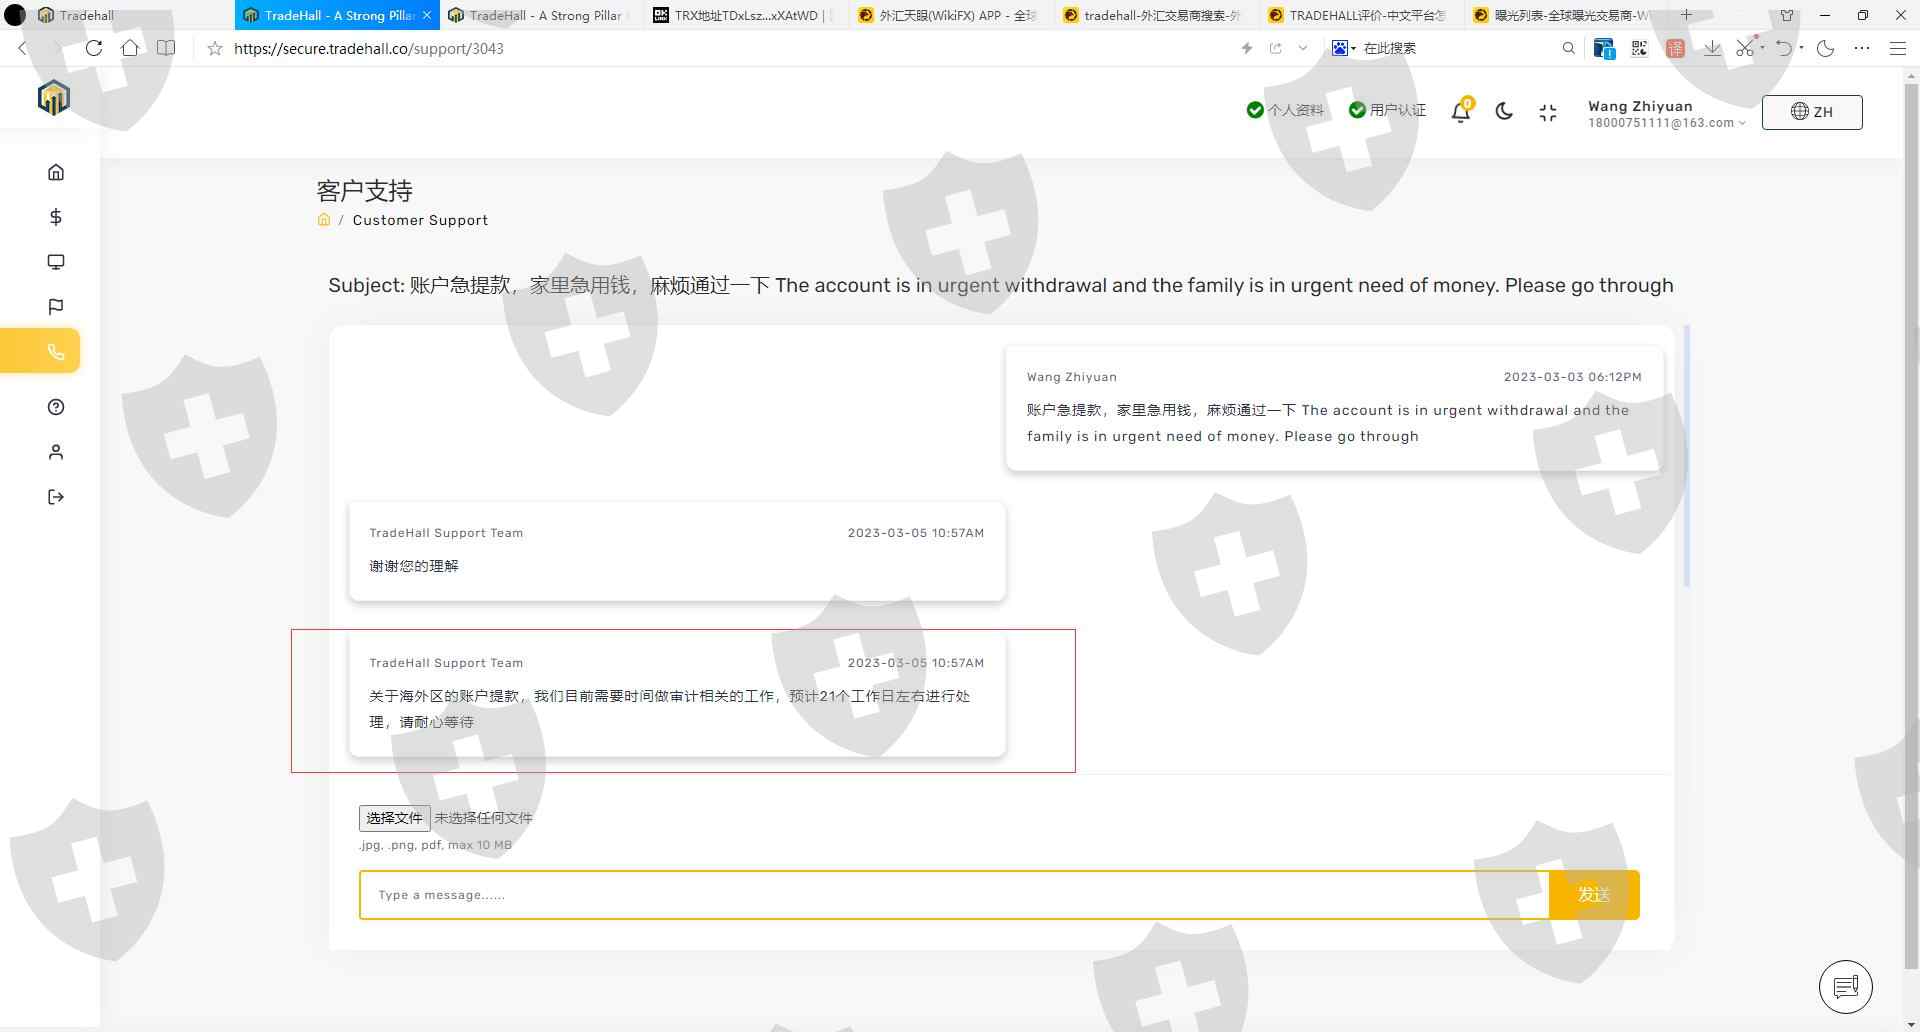Click the 选择文件 choose file button
The width and height of the screenshot is (1920, 1032).
[x=394, y=818]
